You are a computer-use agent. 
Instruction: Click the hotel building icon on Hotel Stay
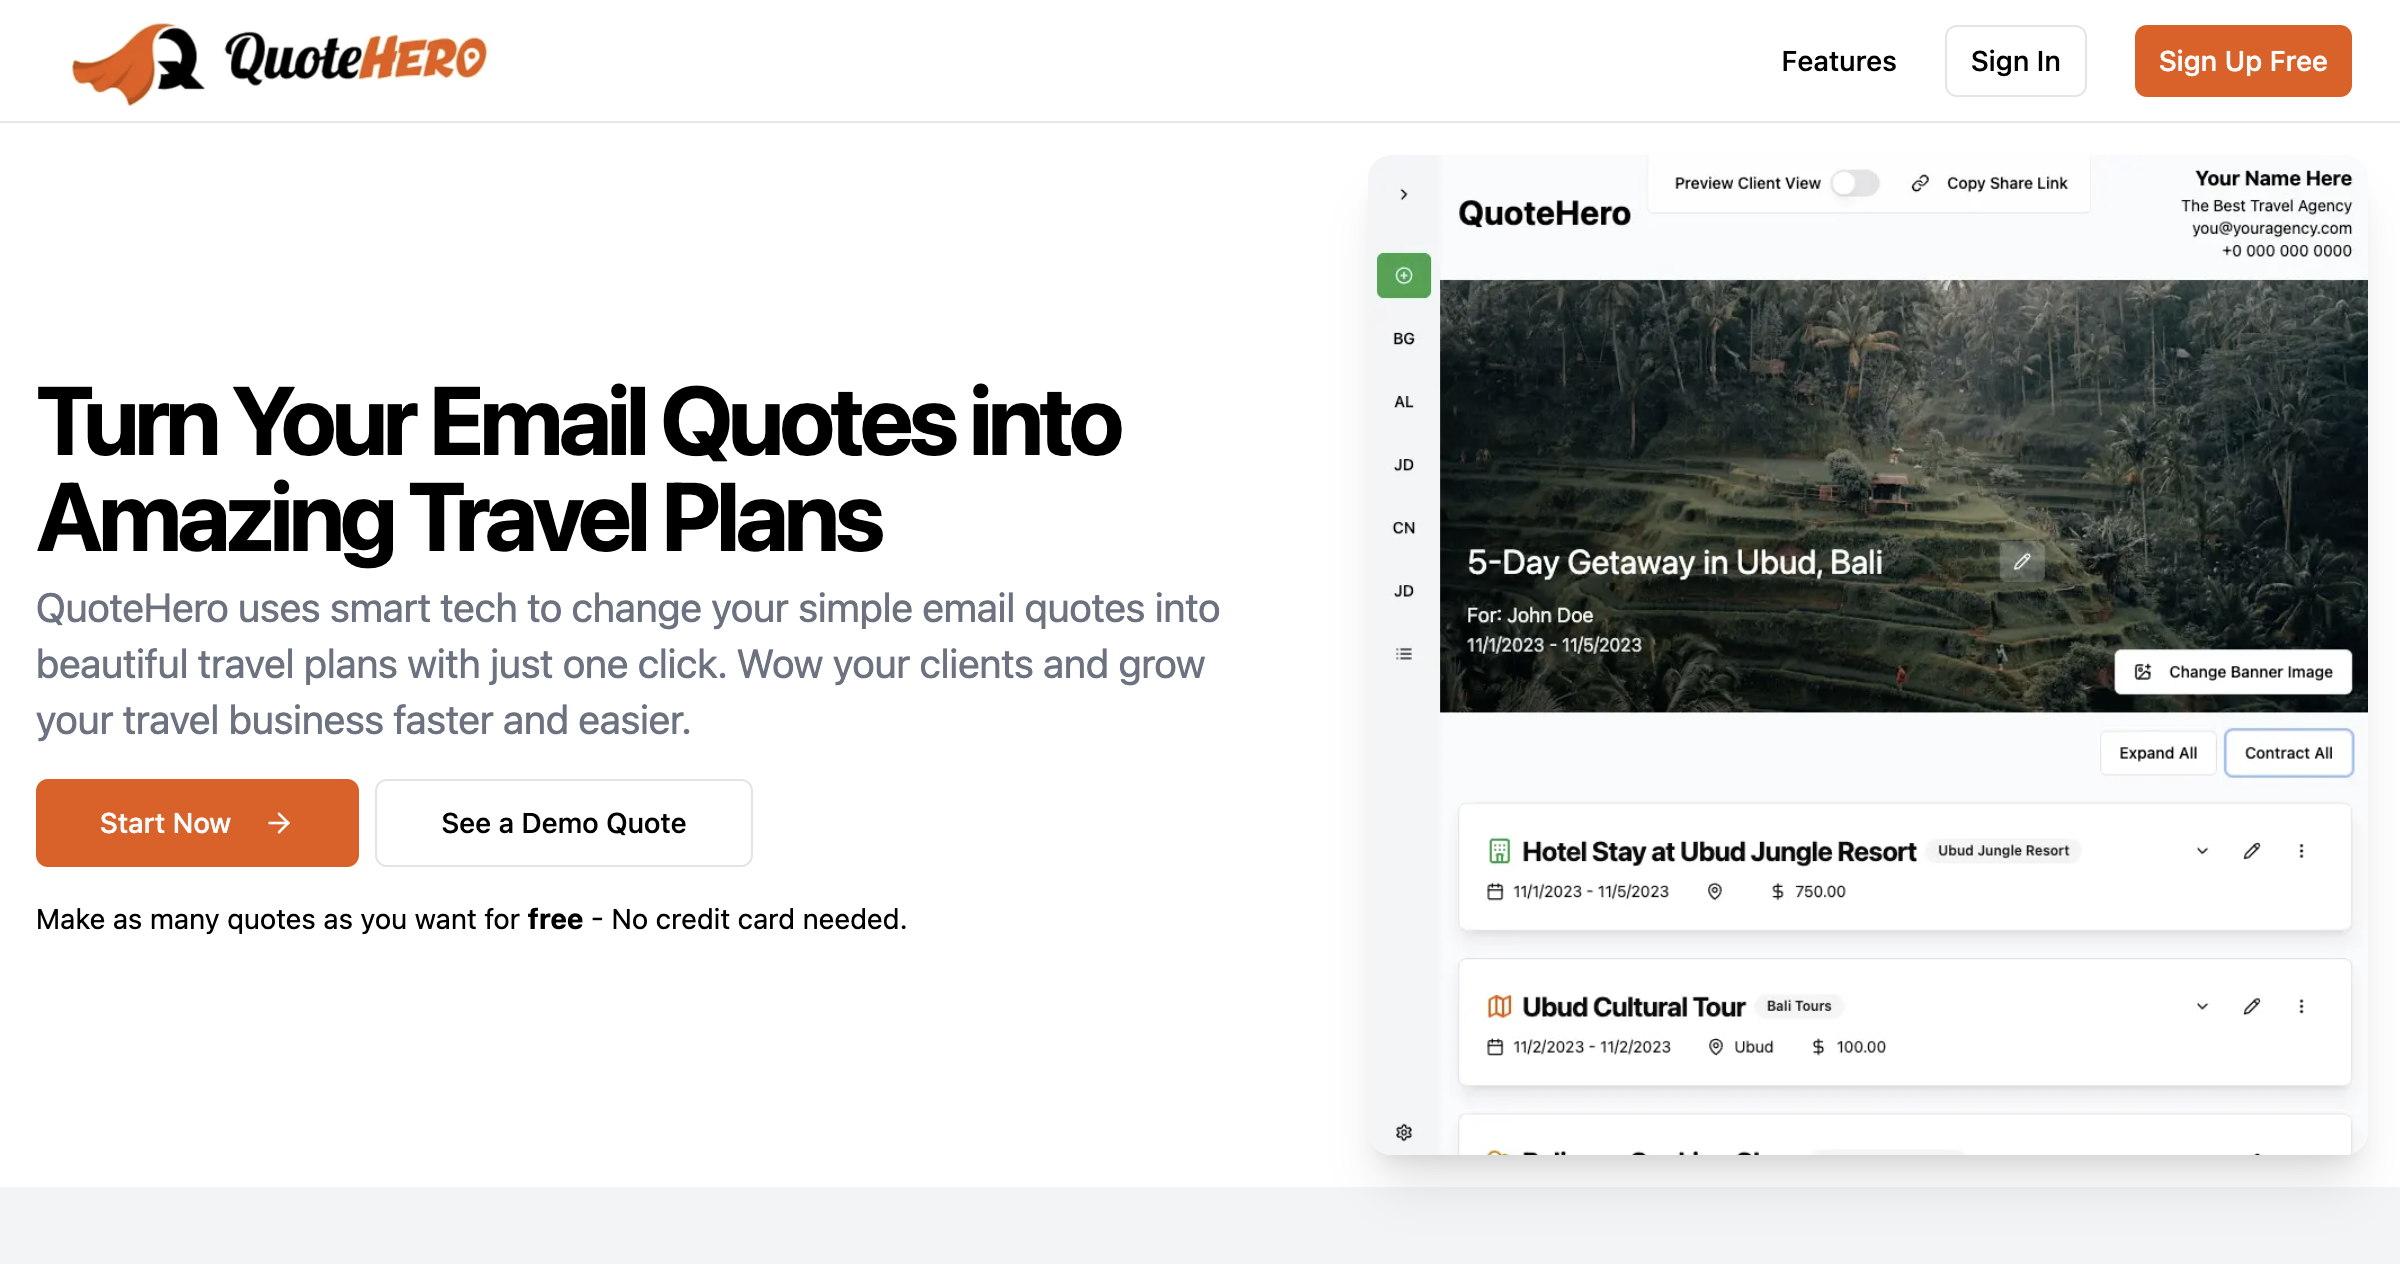coord(1498,851)
